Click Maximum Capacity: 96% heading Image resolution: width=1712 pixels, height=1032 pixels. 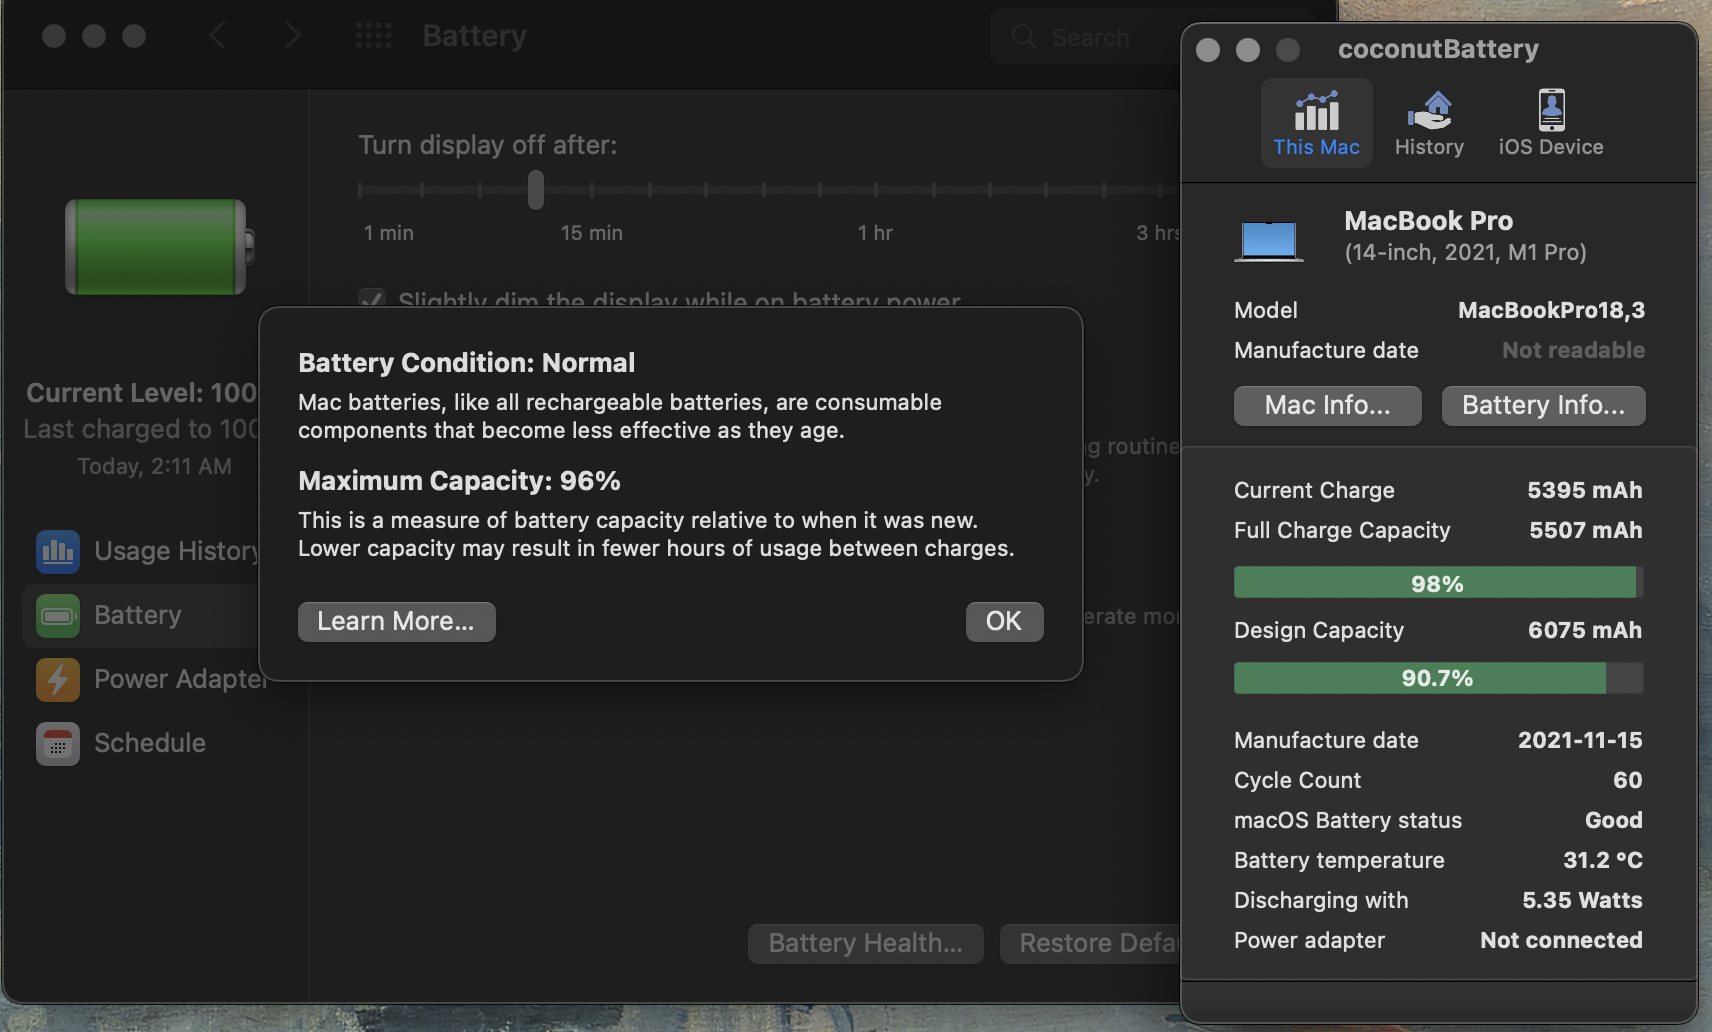[x=459, y=481]
